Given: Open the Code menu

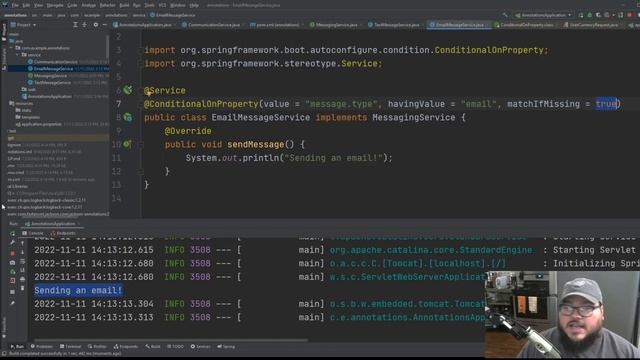Looking at the screenshot, I should tap(72, 5).
